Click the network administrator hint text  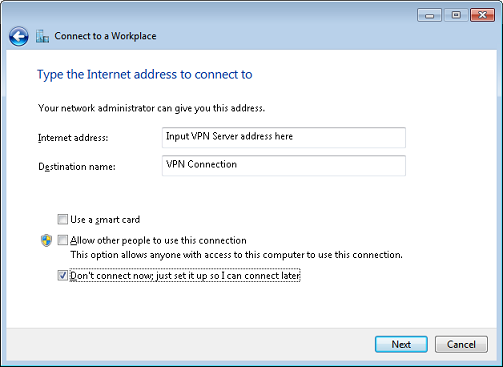click(151, 108)
